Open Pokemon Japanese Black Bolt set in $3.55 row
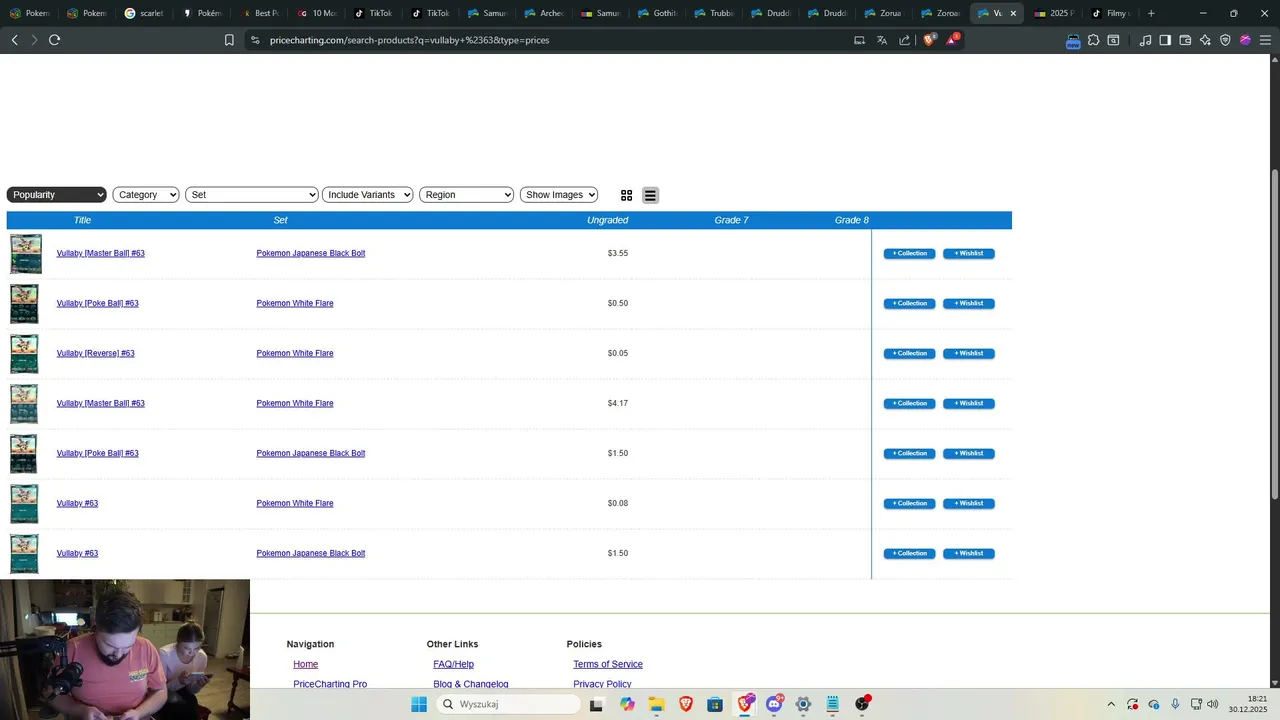 310,253
